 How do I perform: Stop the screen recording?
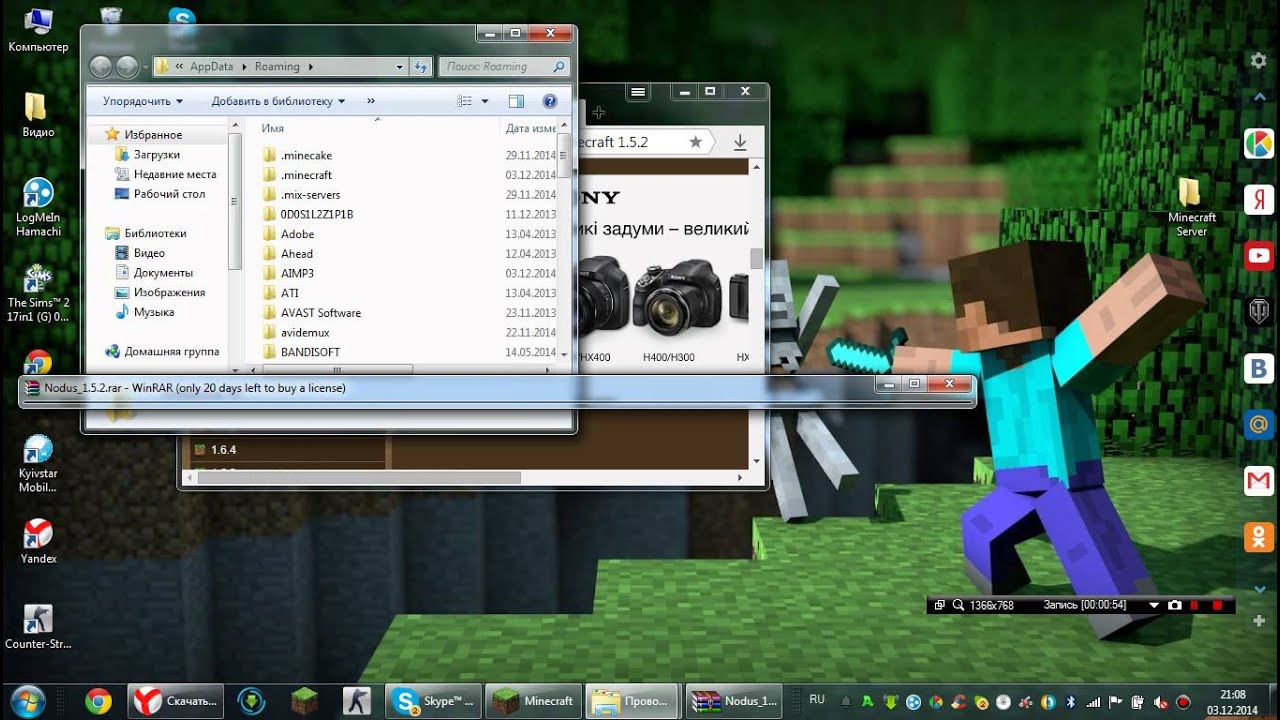[1217, 605]
